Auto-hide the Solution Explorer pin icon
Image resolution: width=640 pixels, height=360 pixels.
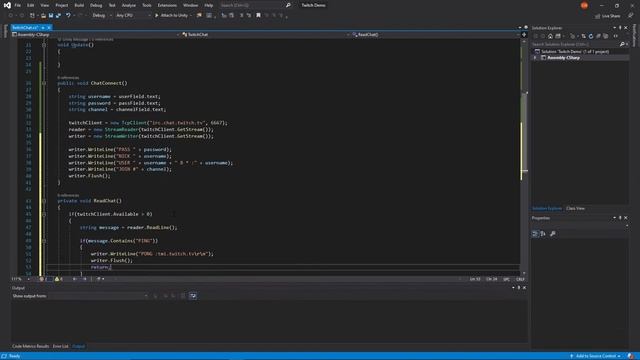point(620,28)
